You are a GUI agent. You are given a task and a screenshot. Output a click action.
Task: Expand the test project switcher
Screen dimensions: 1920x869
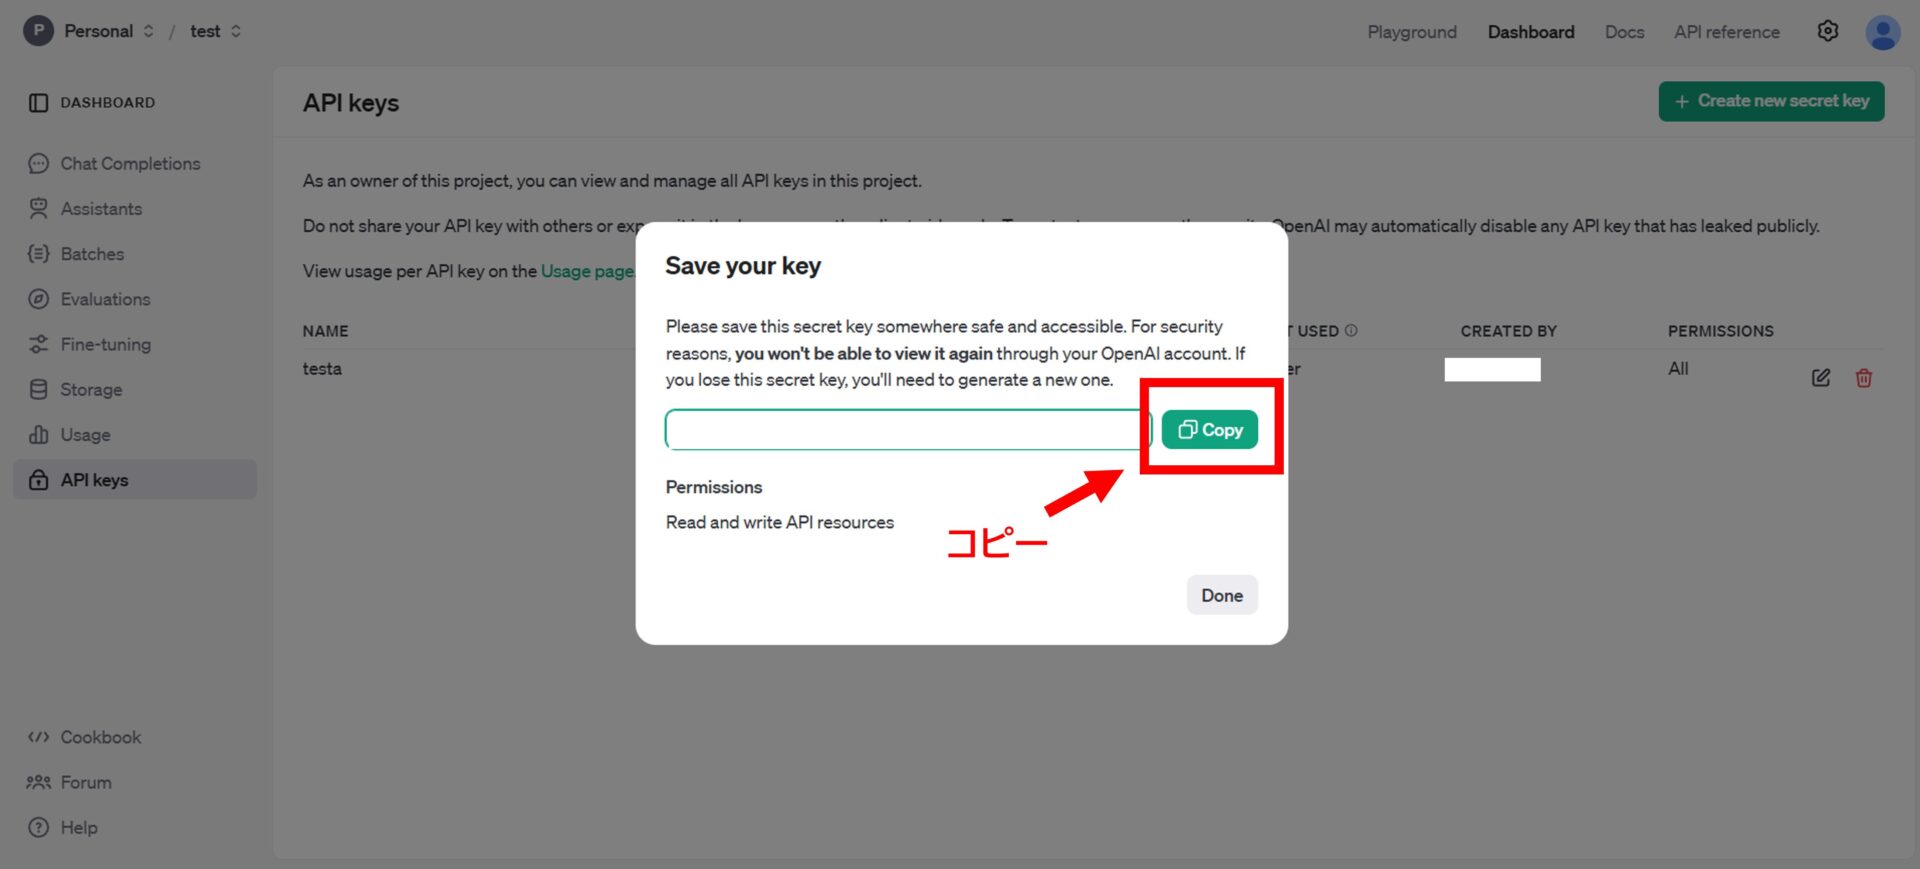pos(236,31)
